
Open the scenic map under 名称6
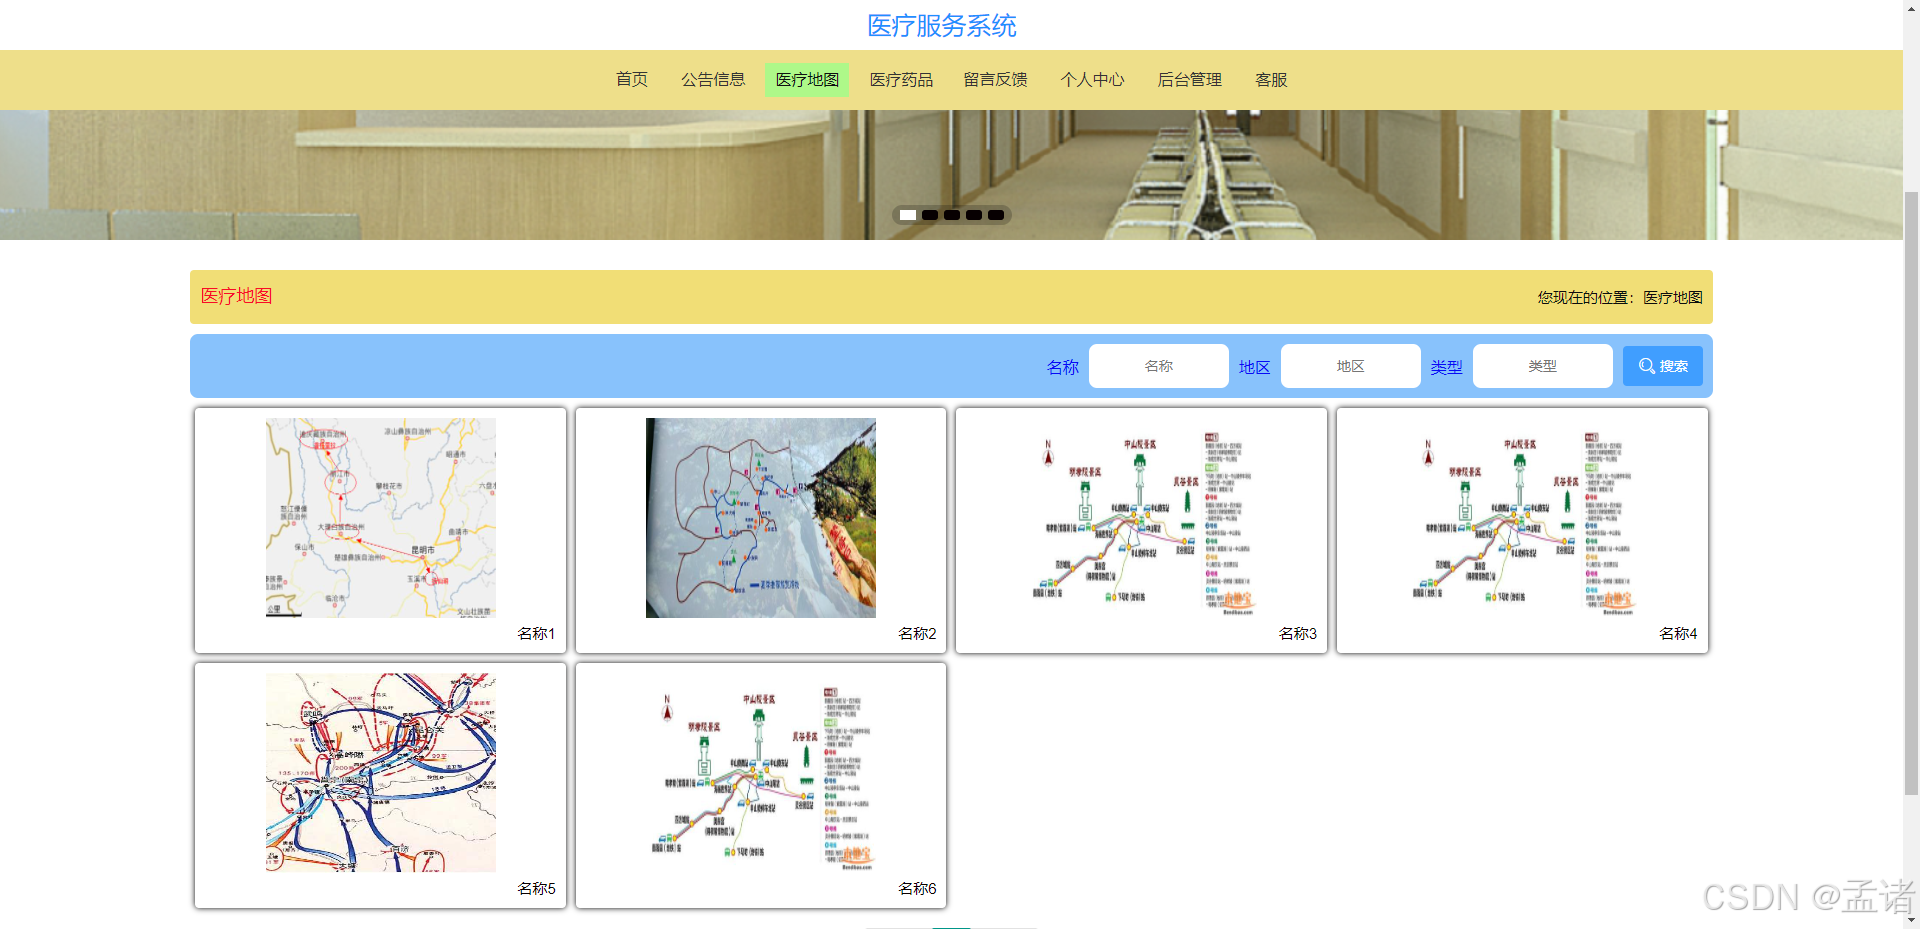point(760,771)
